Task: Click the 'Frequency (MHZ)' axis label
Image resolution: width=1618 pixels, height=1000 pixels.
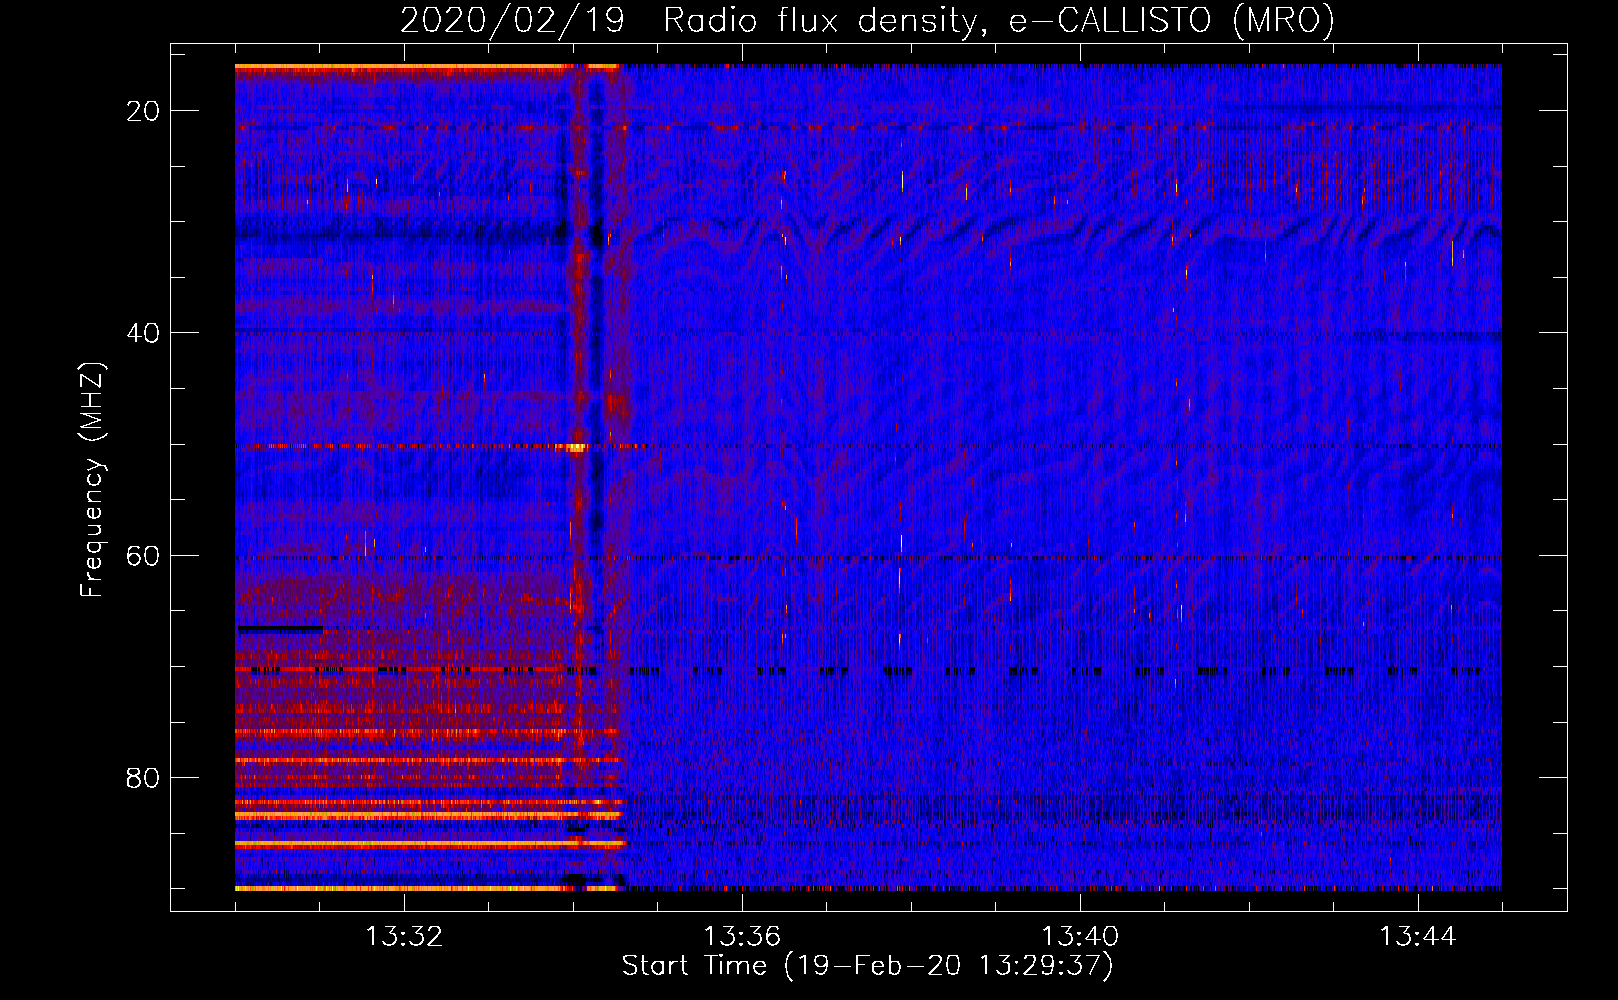Action: point(92,480)
